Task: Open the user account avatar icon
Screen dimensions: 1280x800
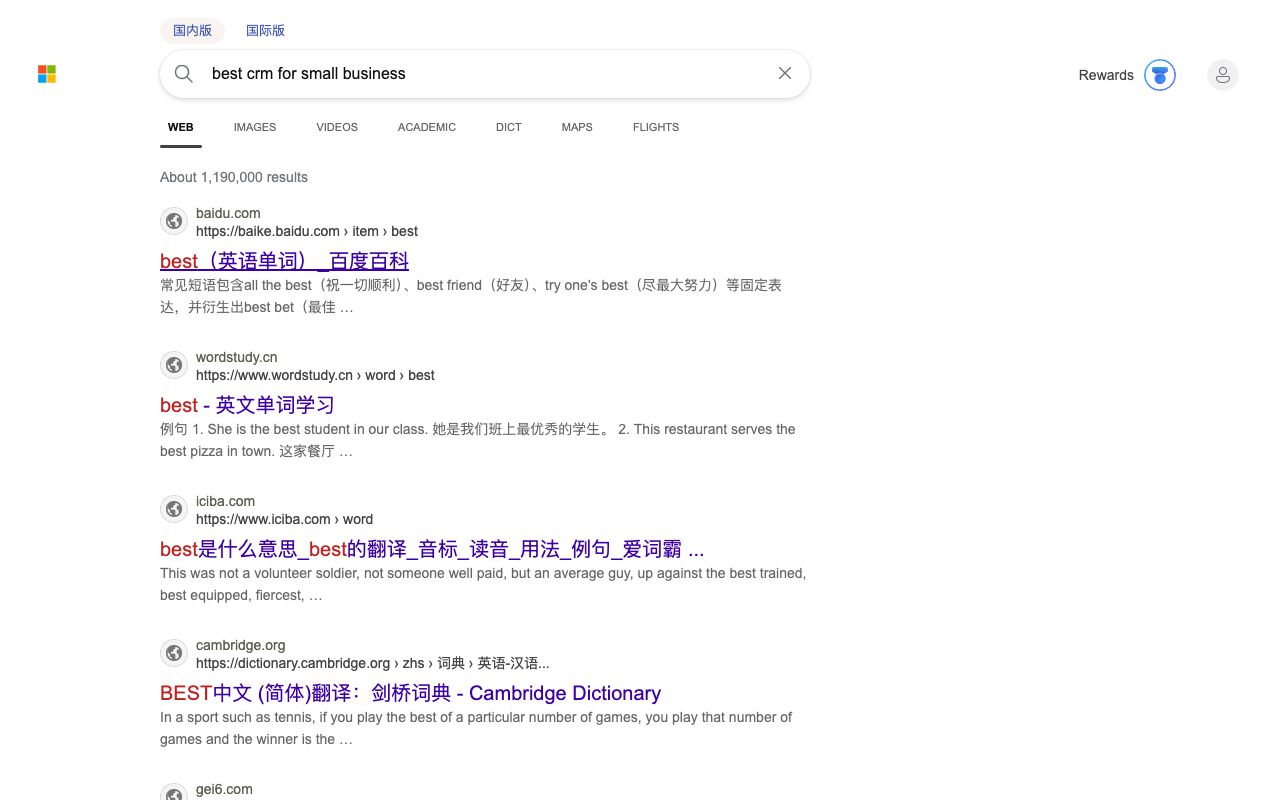Action: point(1223,75)
